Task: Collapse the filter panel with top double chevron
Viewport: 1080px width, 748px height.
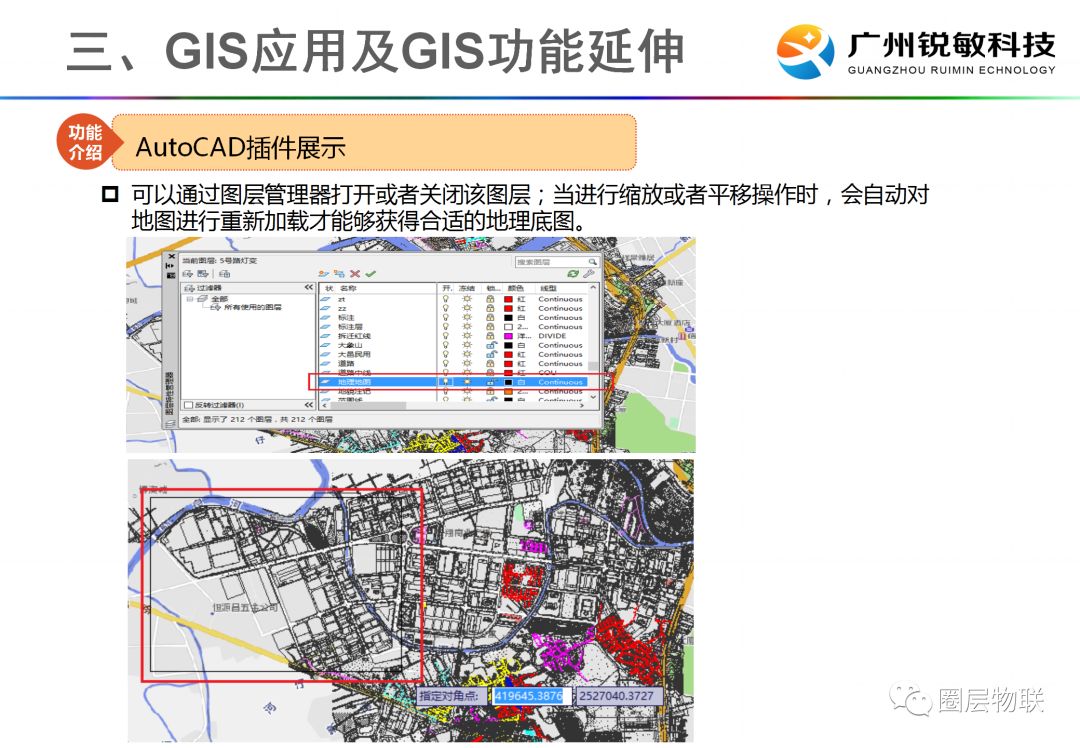Action: click(309, 287)
